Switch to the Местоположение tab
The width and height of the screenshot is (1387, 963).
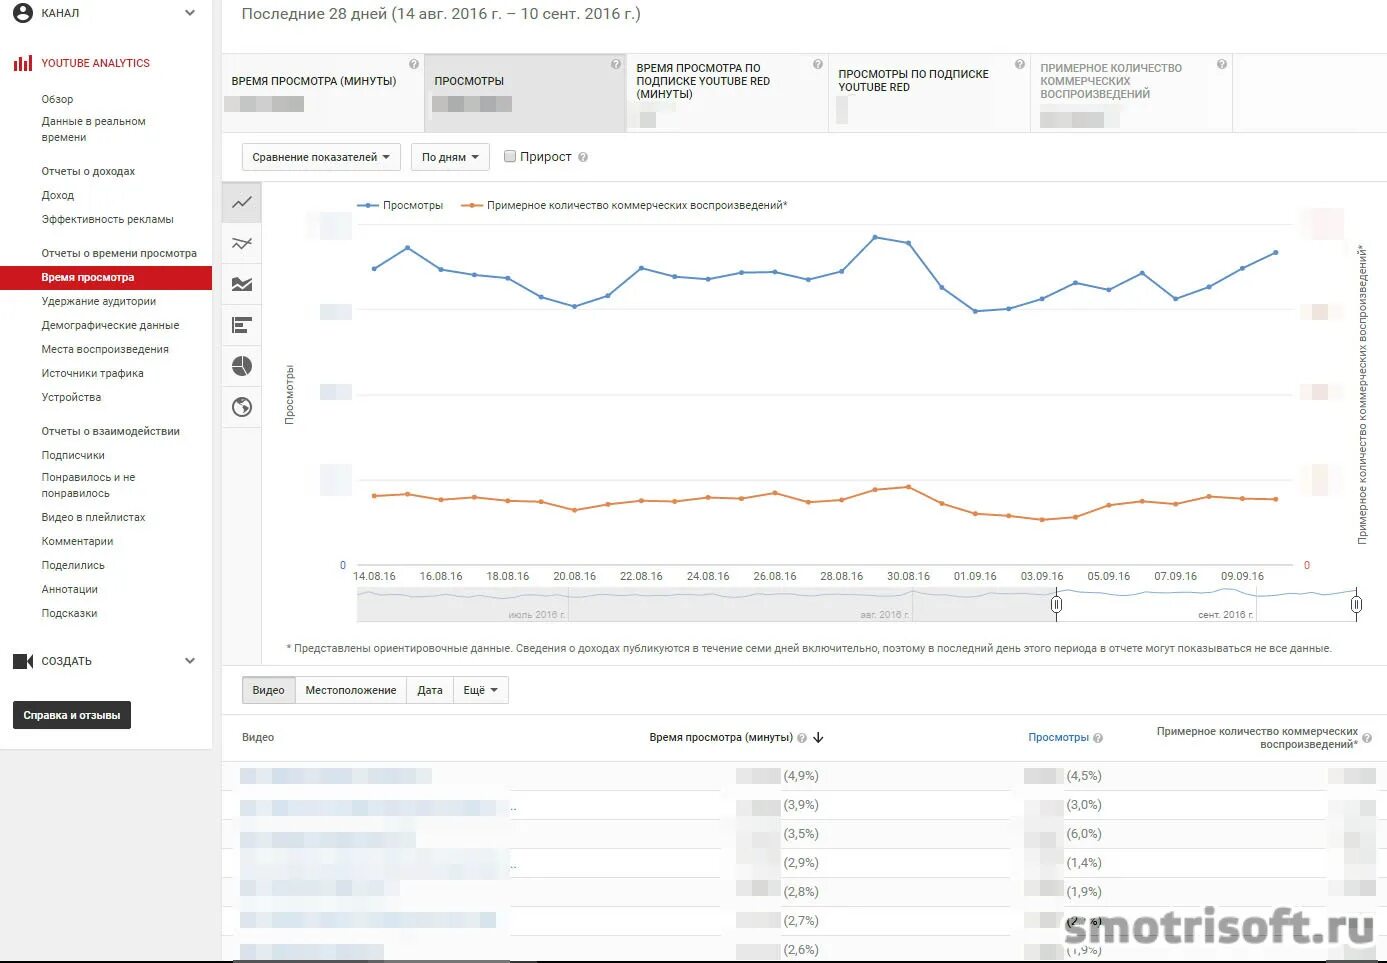(351, 690)
